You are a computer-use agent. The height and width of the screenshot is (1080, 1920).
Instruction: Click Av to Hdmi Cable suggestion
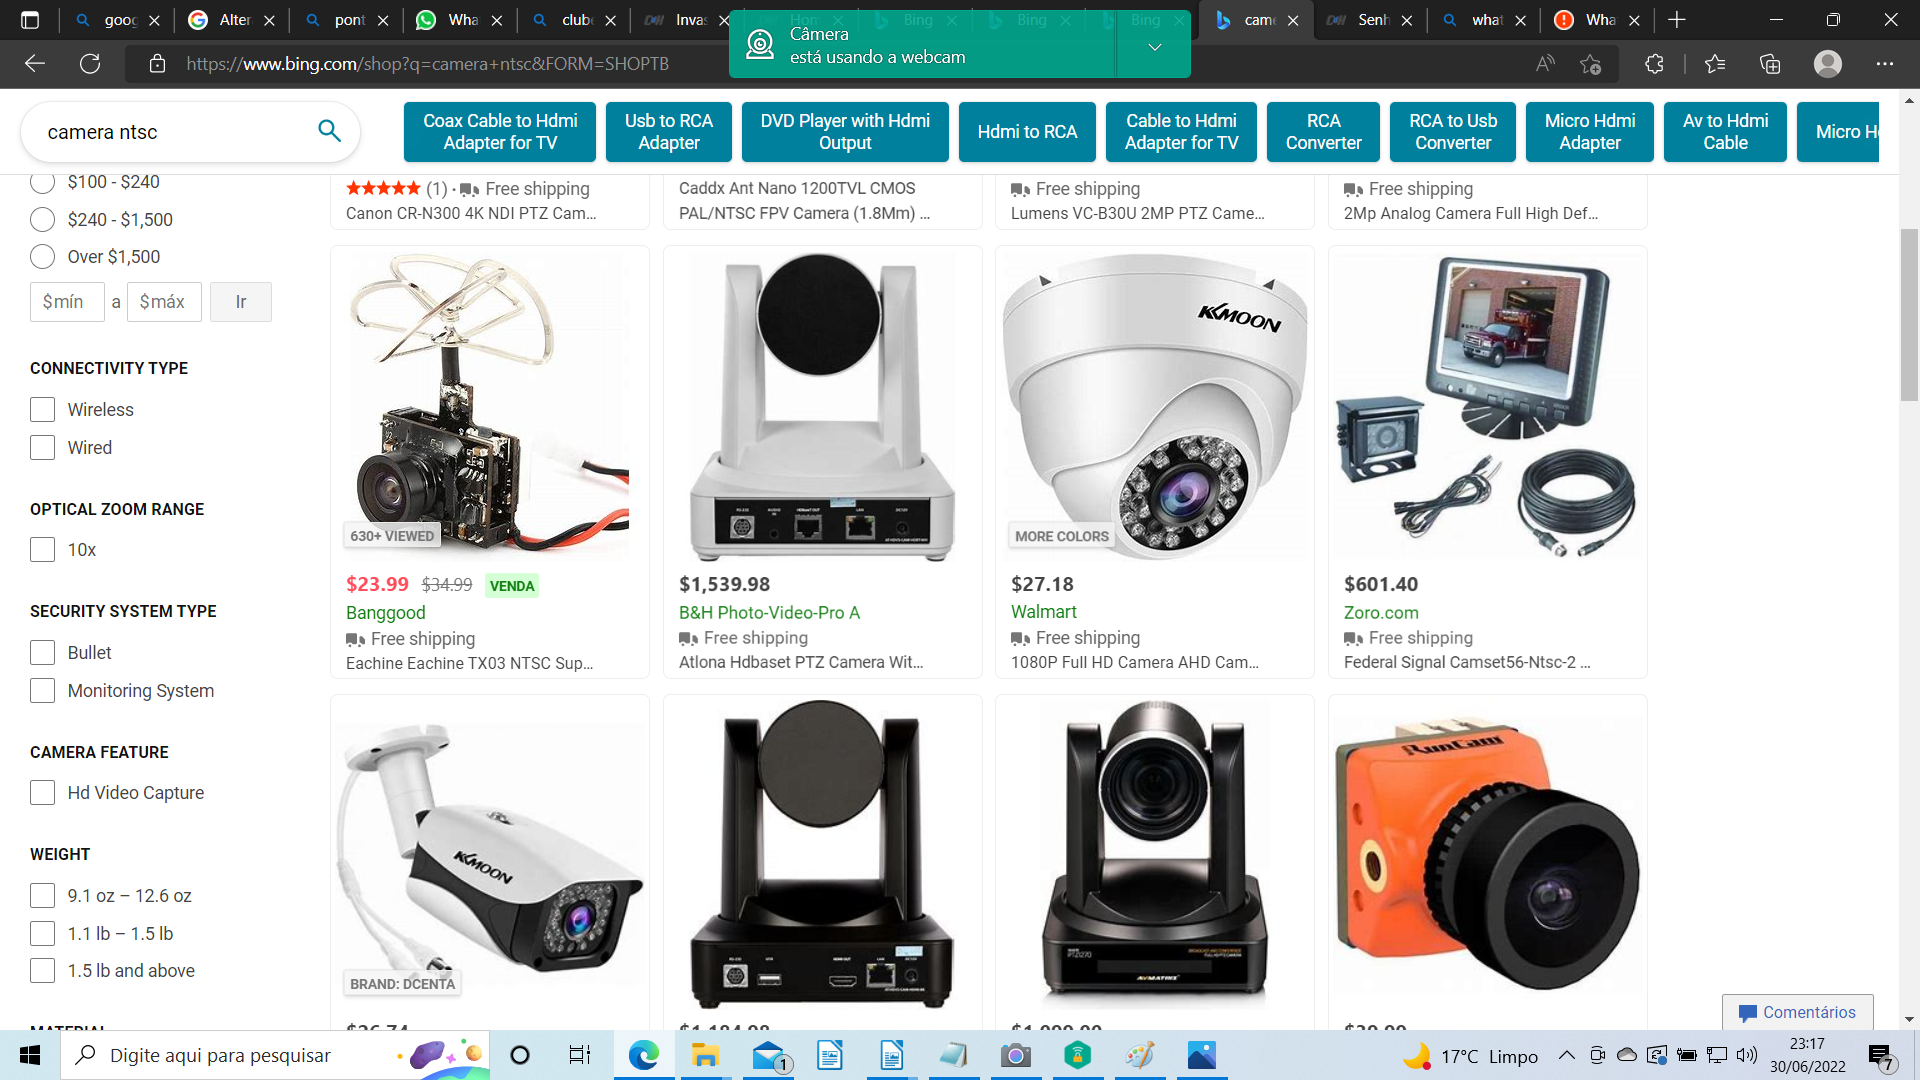click(1725, 132)
